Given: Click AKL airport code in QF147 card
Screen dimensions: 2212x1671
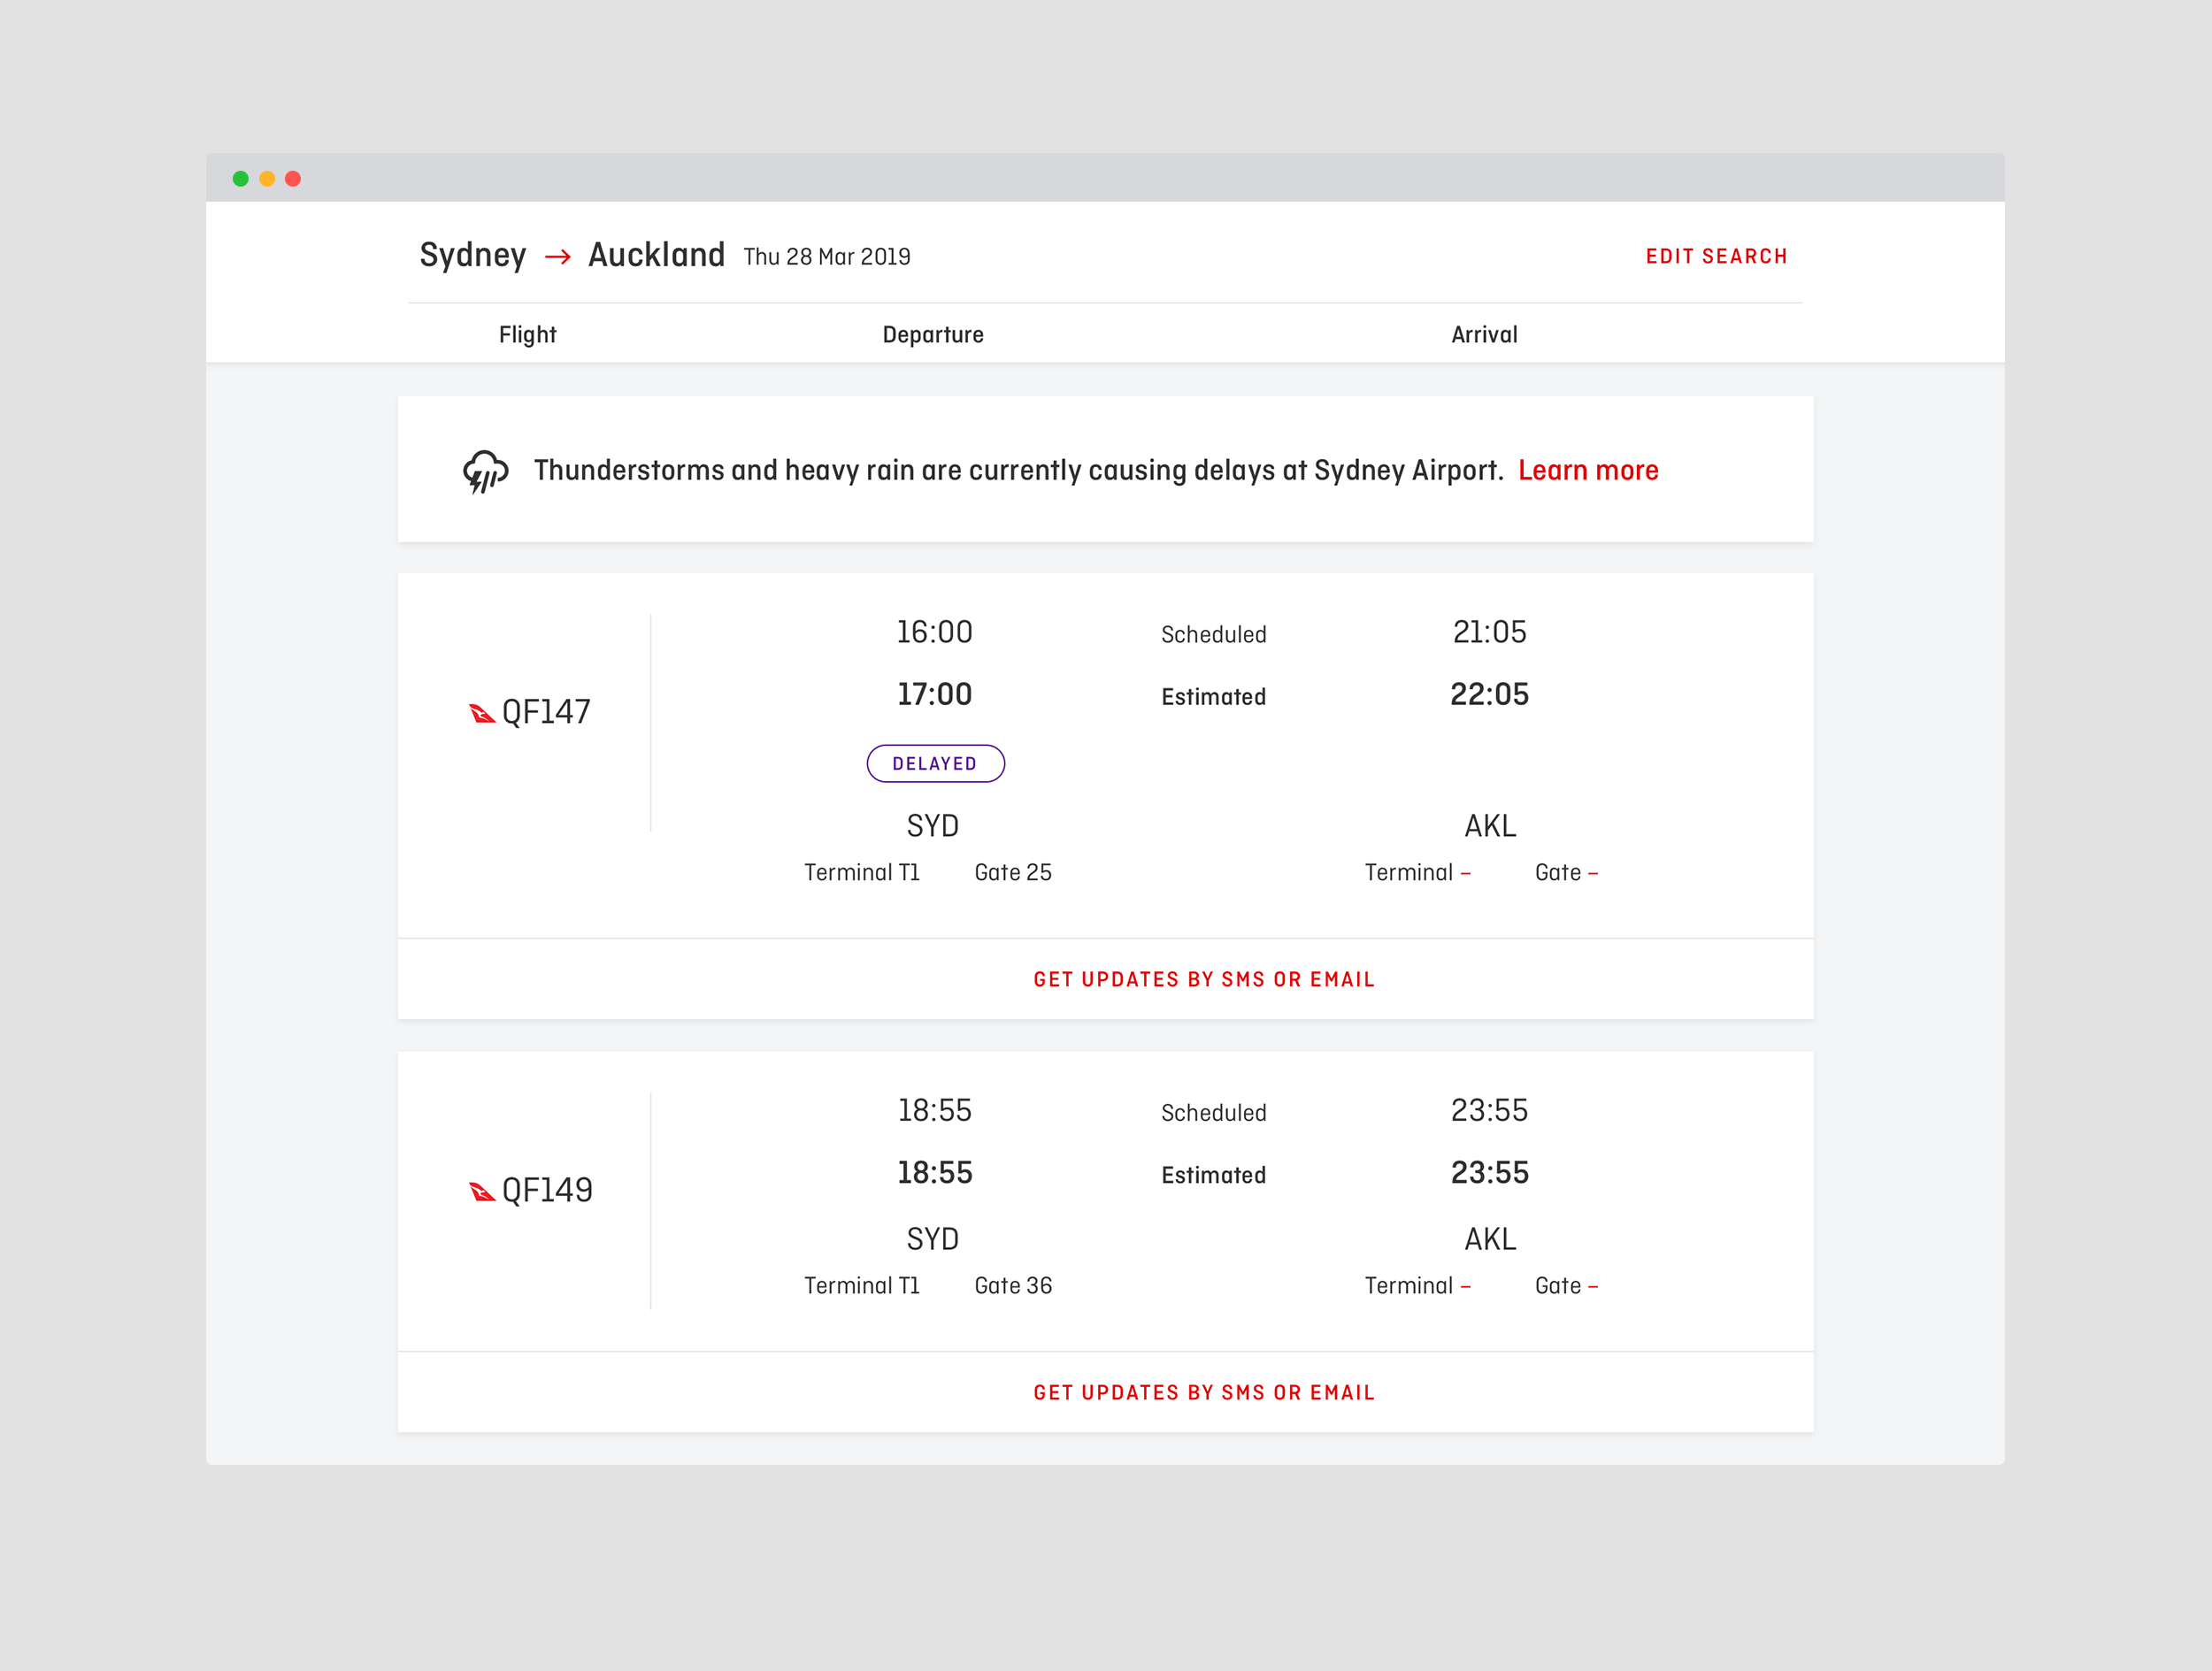Looking at the screenshot, I should [x=1490, y=826].
